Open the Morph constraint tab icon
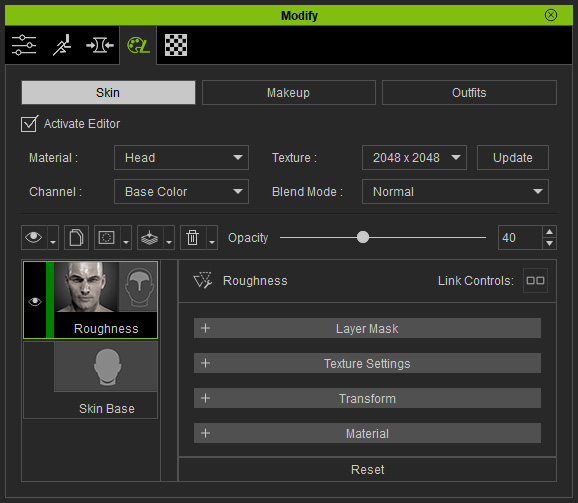Screen dimensions: 578x503 [100, 45]
